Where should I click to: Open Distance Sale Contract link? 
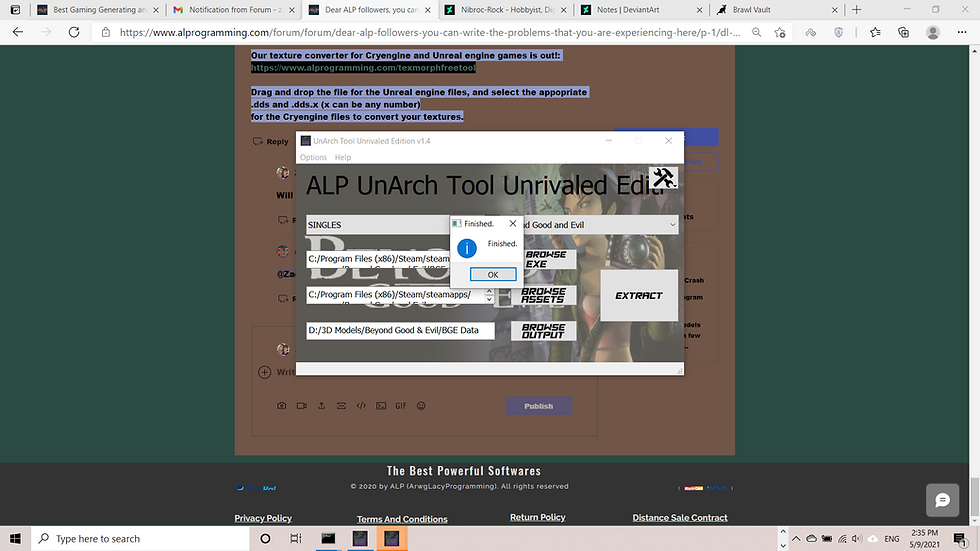680,518
